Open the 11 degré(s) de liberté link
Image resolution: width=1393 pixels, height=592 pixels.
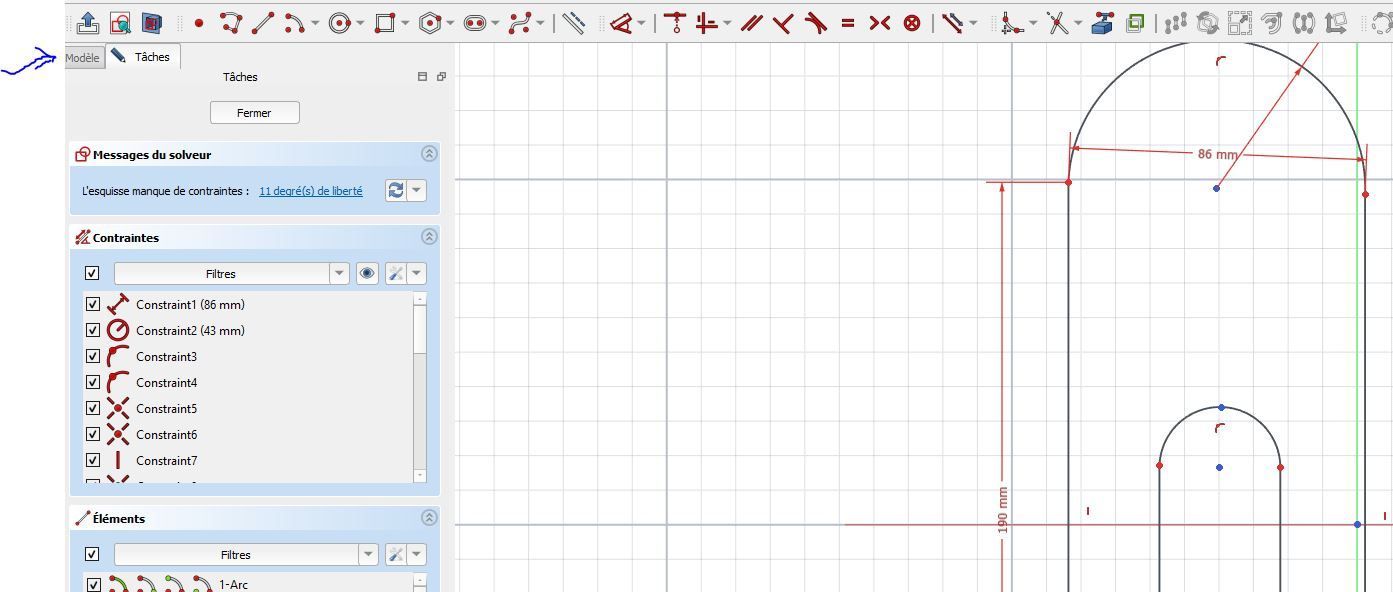pyautogui.click(x=311, y=190)
